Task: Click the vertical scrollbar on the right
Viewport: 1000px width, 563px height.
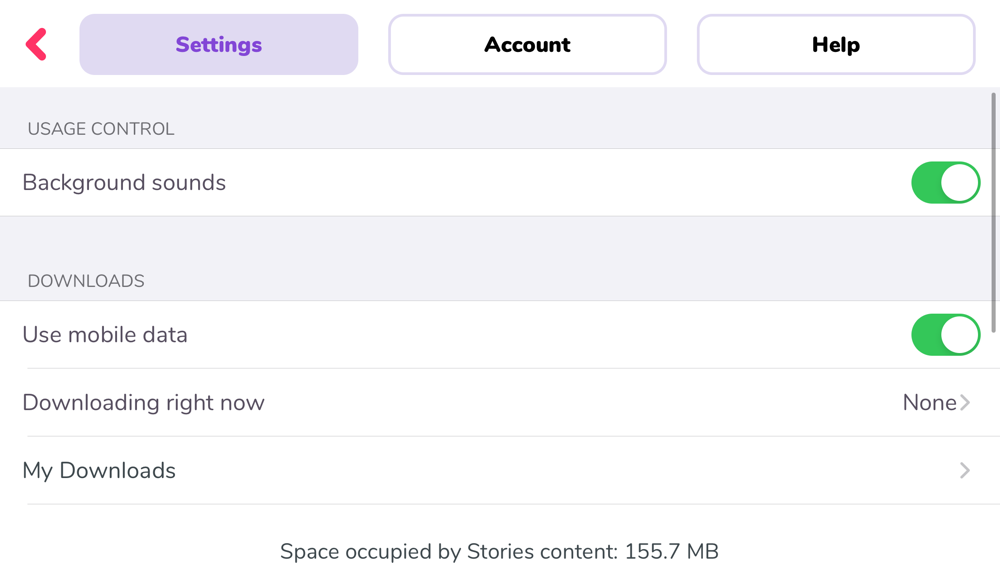Action: (993, 210)
